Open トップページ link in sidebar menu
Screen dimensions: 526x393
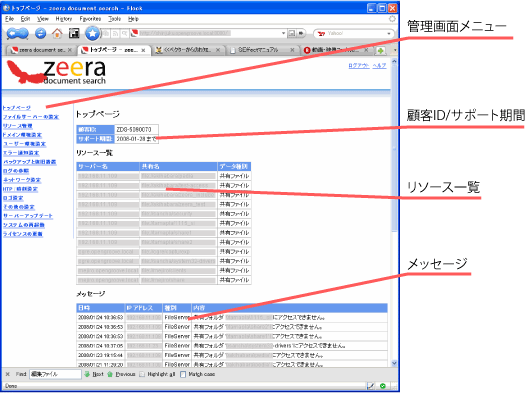(x=17, y=108)
